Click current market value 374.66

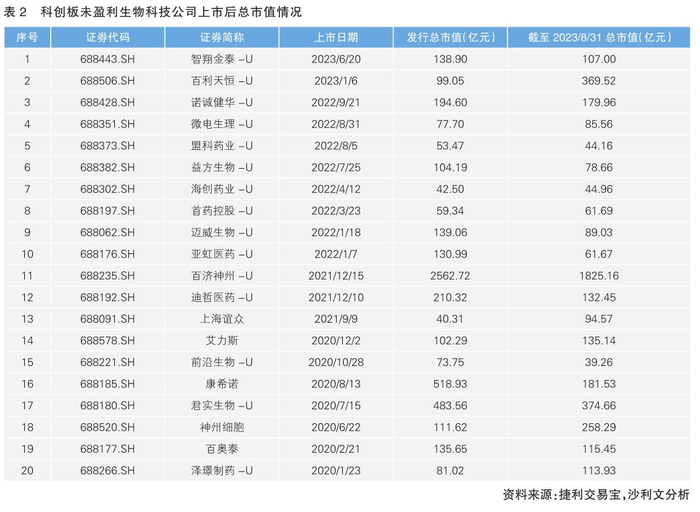coord(599,406)
